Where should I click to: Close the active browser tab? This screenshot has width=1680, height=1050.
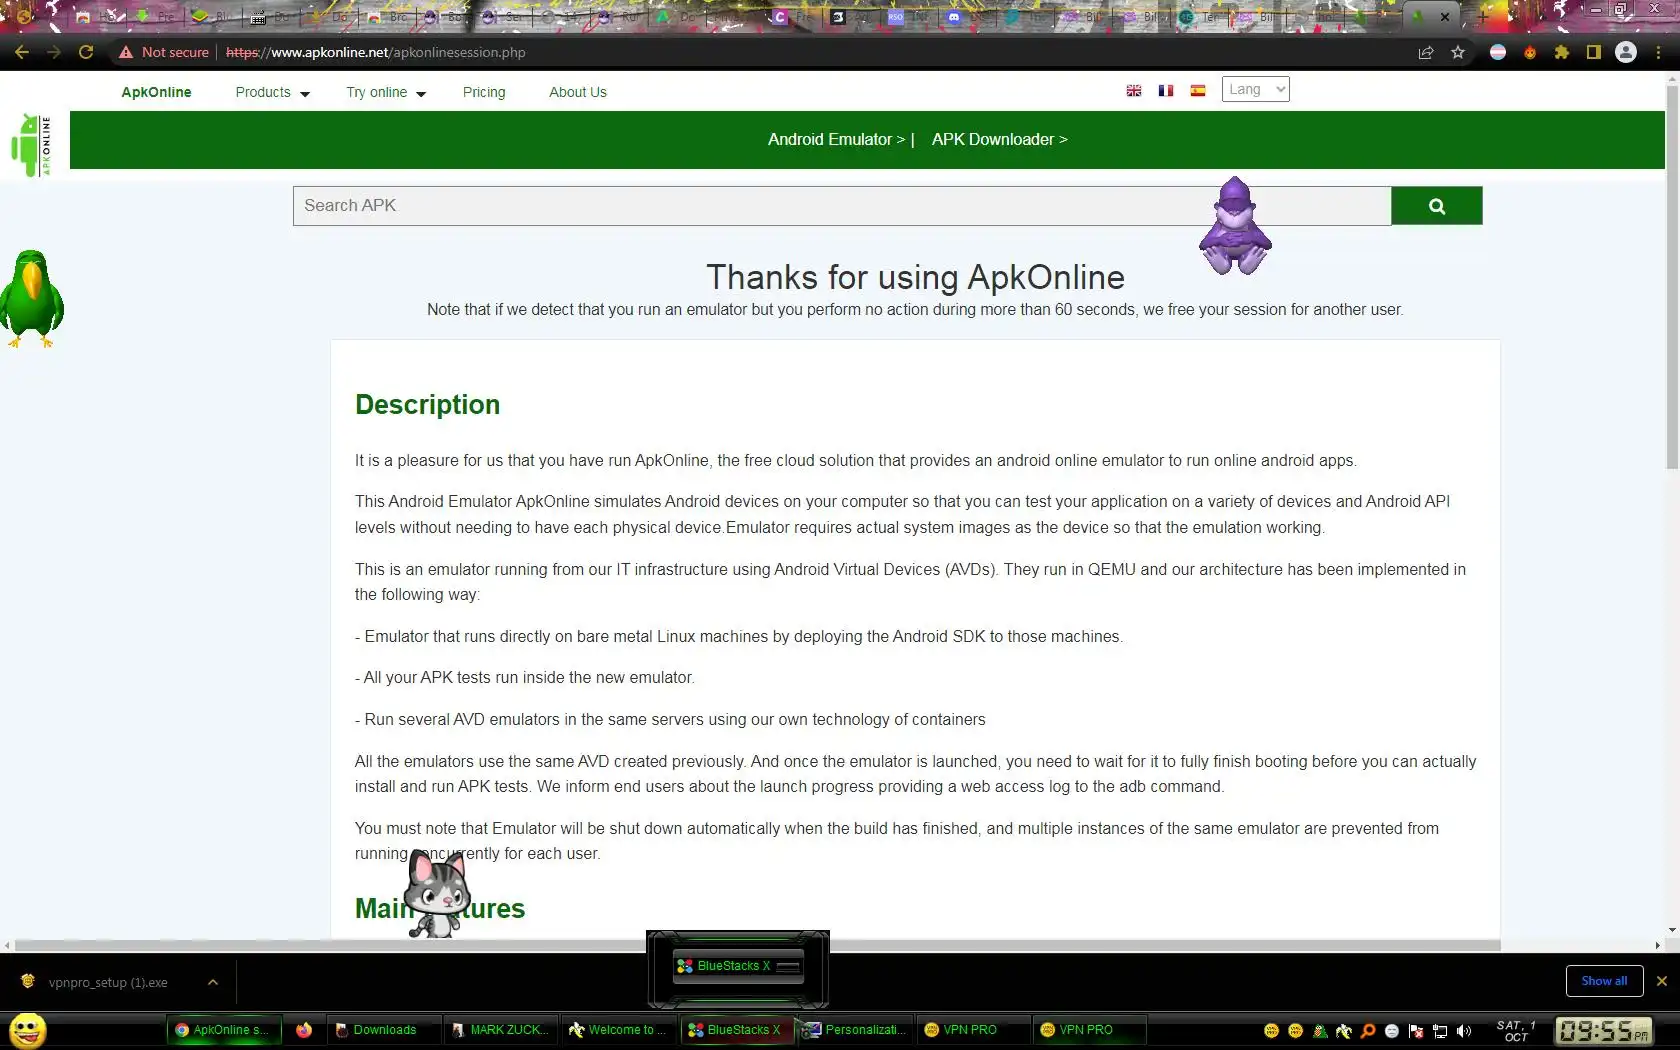(x=1445, y=17)
